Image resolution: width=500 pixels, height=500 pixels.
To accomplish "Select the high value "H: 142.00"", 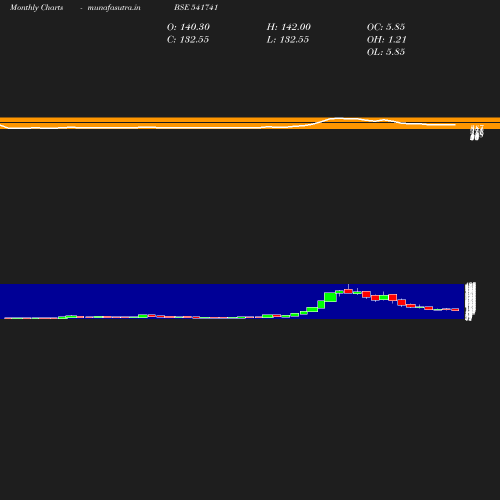I will coord(289,27).
